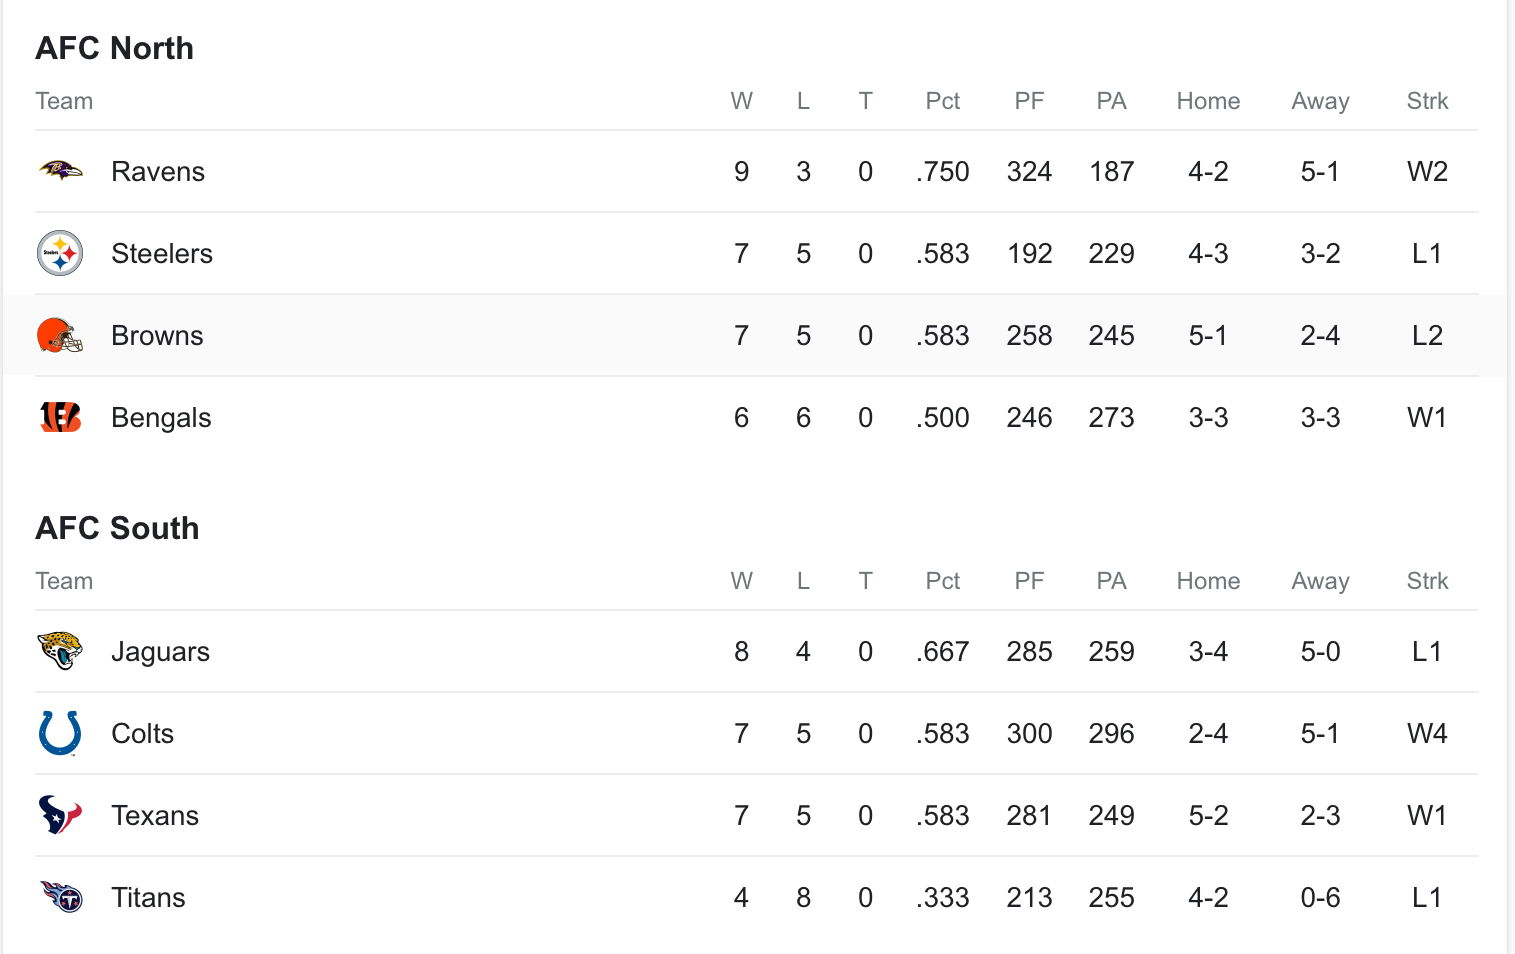Open the Steelers team name link
The width and height of the screenshot is (1515, 954).
pyautogui.click(x=162, y=254)
